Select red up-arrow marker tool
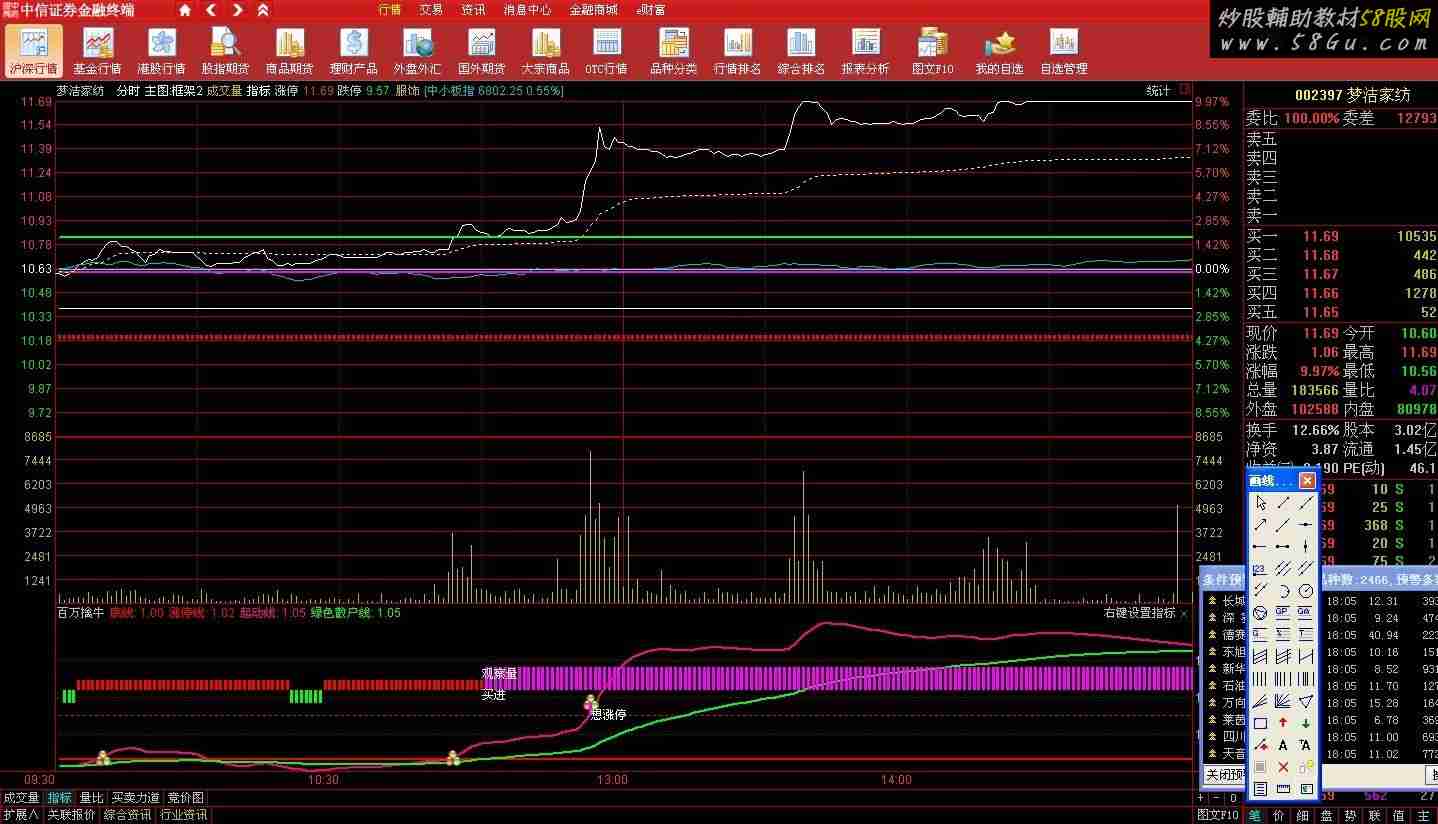The image size is (1438, 824). (1283, 723)
